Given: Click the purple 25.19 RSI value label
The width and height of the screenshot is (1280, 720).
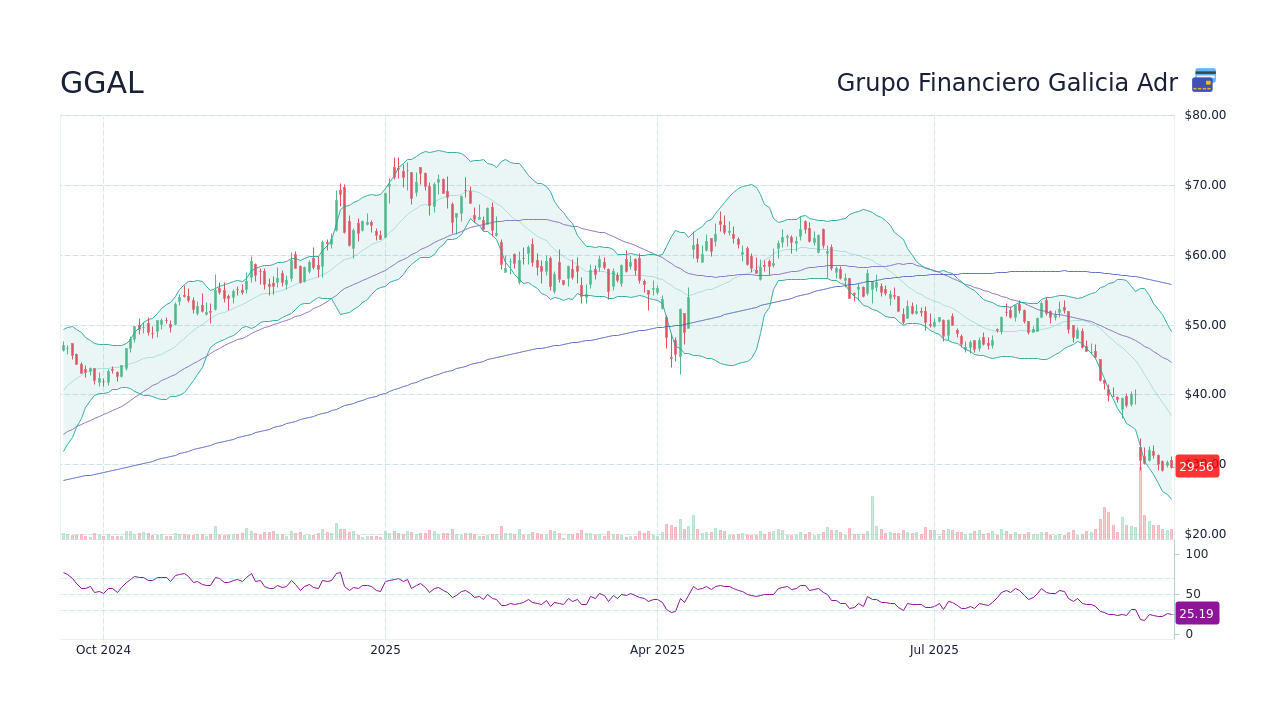Looking at the screenshot, I should click(1196, 614).
